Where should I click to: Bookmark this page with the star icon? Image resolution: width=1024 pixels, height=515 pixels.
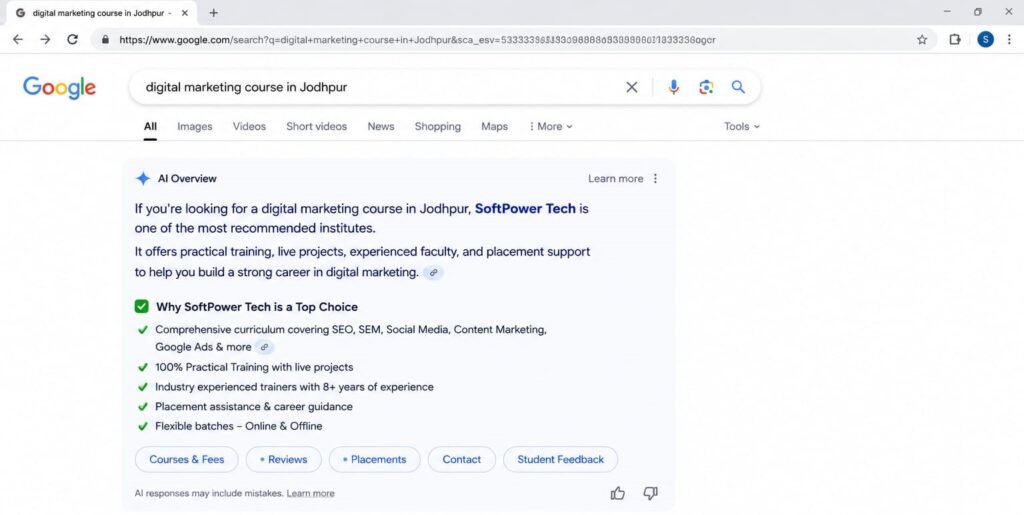(922, 40)
